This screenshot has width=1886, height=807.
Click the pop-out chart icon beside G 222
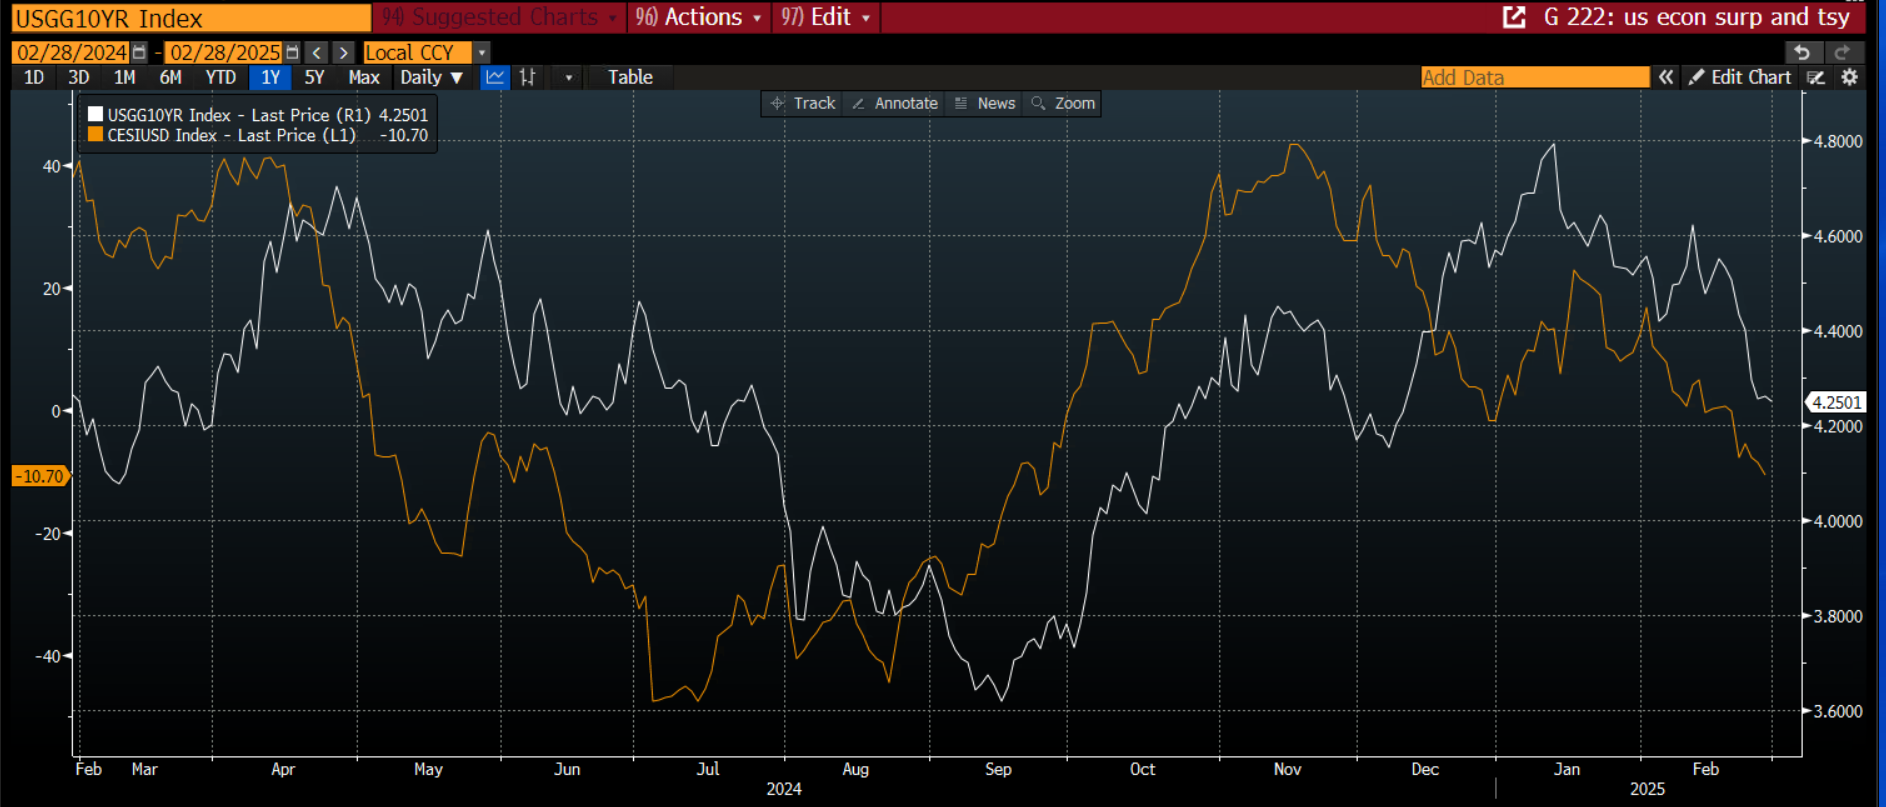[1514, 17]
